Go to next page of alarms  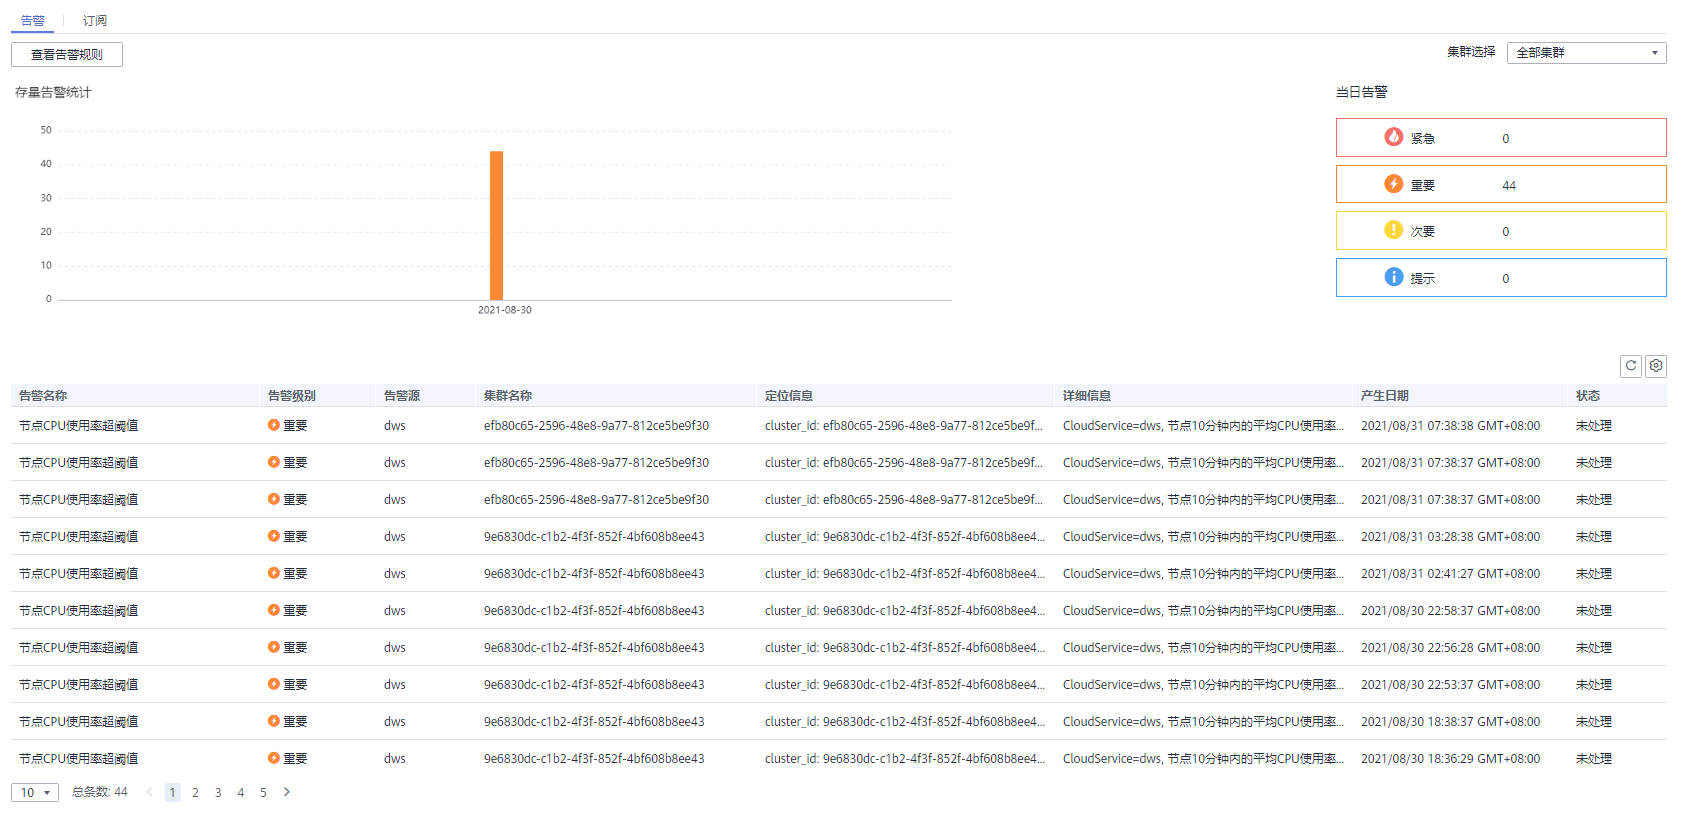pos(287,792)
